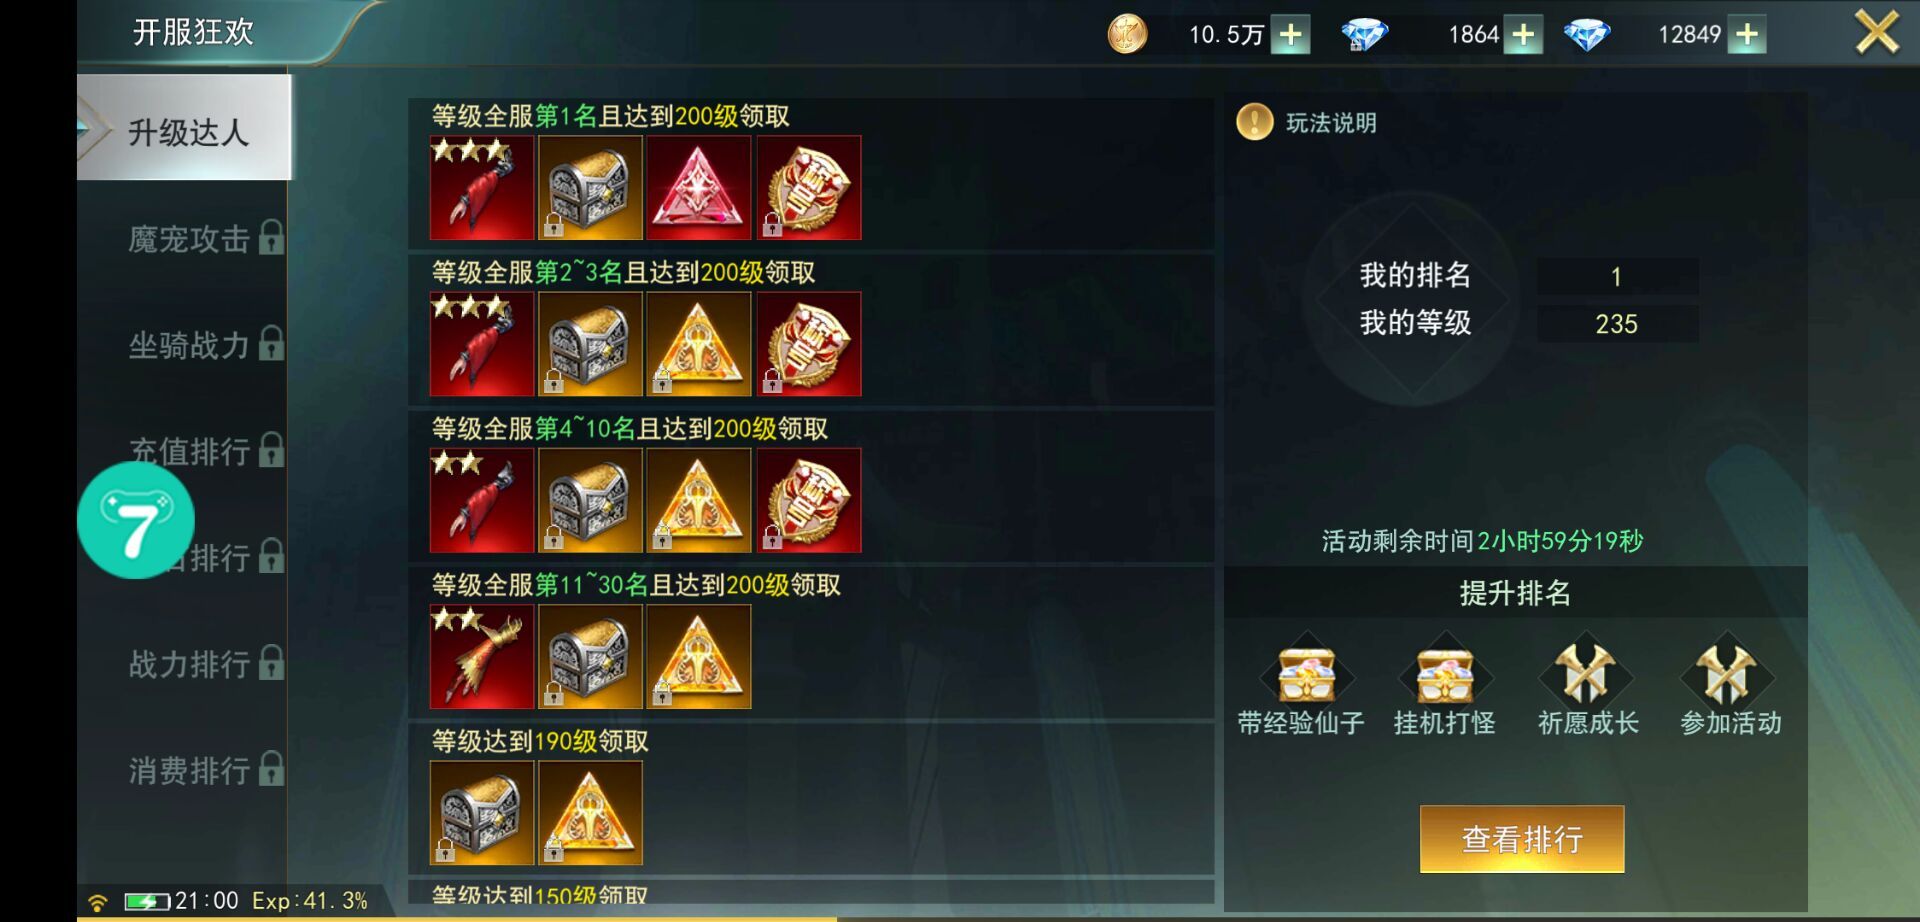Image resolution: width=1920 pixels, height=922 pixels.
Task: Tap the plus button beside 12849
Action: [1747, 35]
